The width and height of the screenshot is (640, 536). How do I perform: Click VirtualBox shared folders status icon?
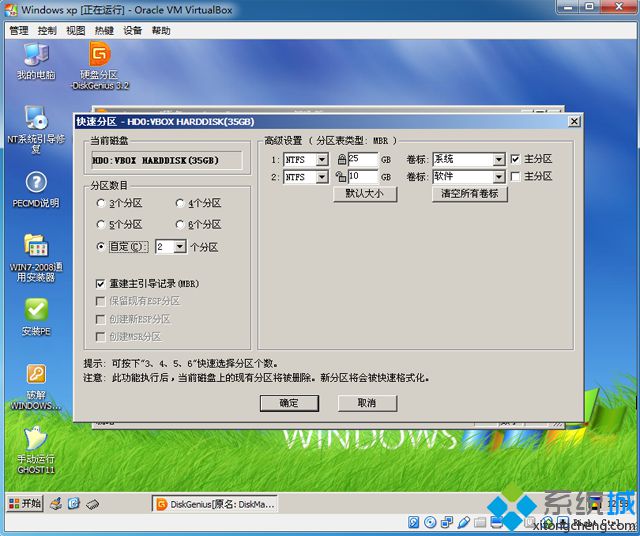tap(480, 522)
